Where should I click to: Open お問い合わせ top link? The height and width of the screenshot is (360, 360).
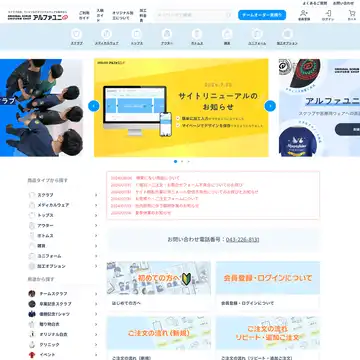[343, 3]
